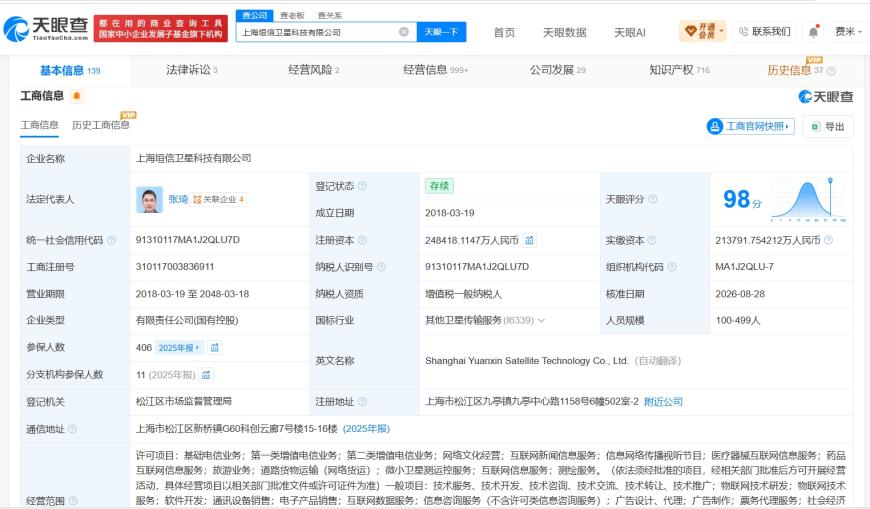Open the 天眼AI navigation link
870x509 pixels.
(629, 33)
